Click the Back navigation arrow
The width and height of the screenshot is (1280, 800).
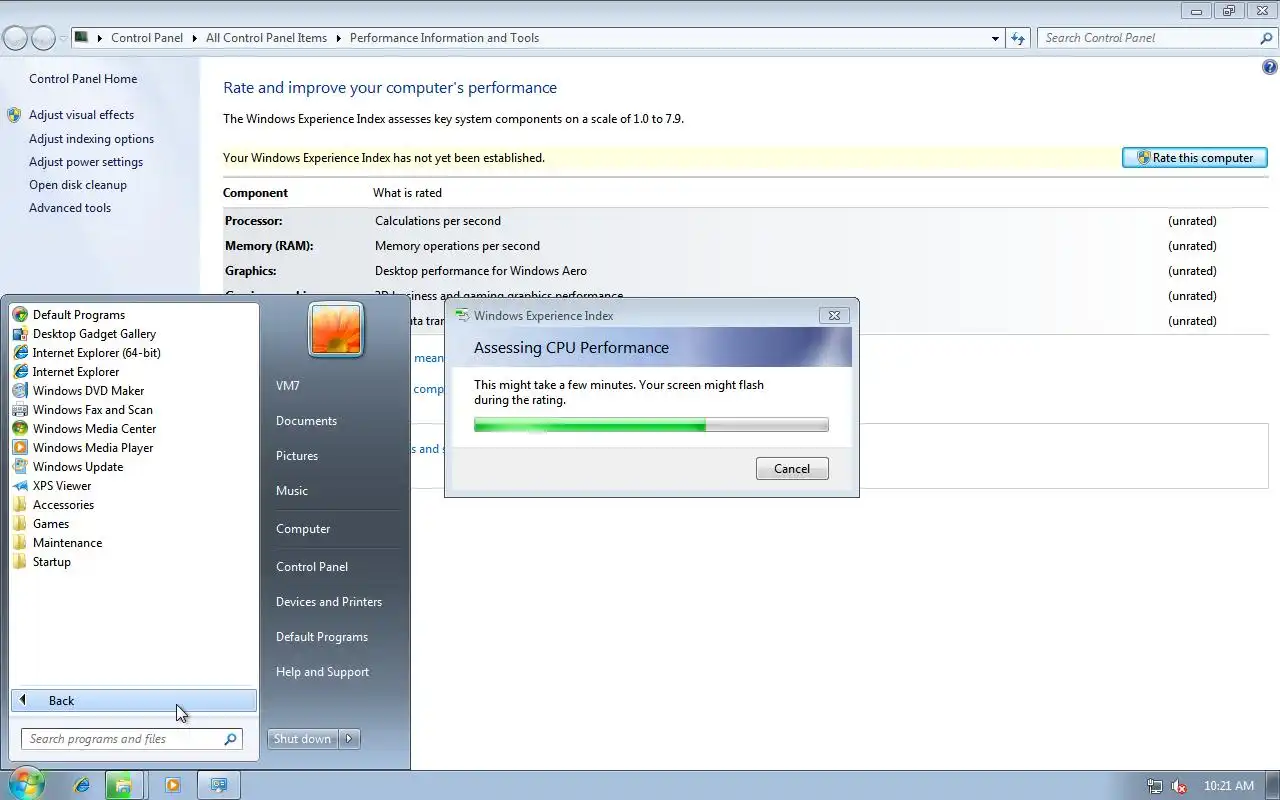pos(15,39)
